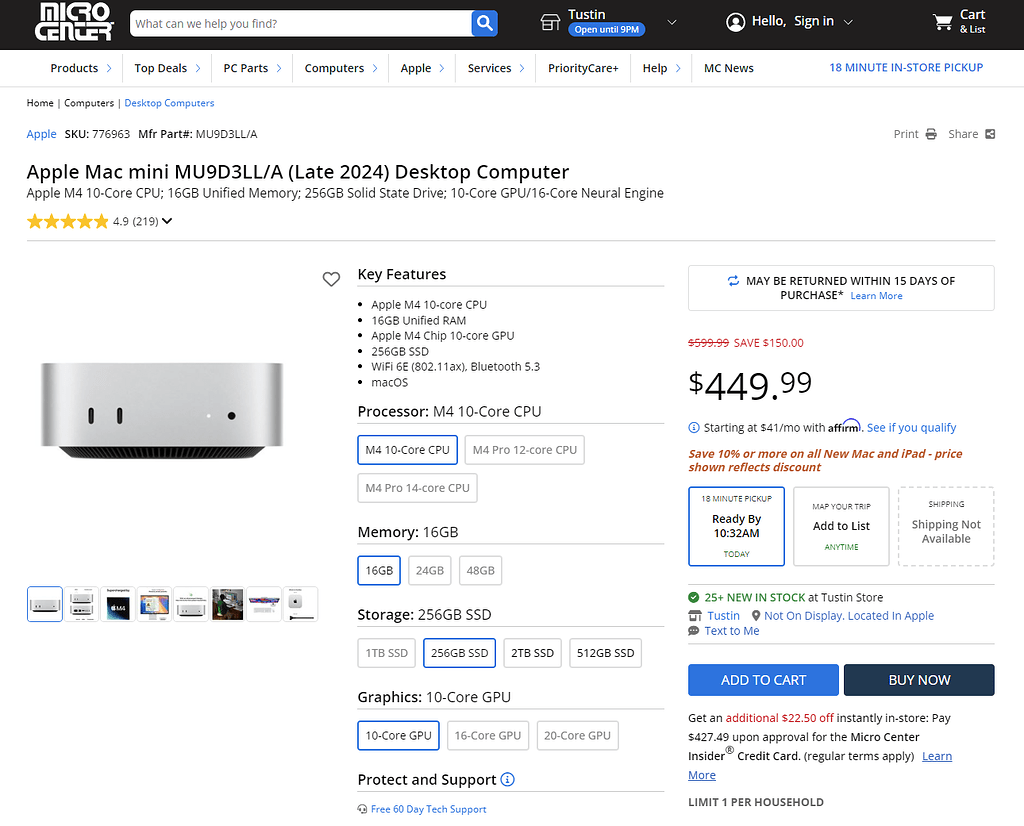Screen dimensions: 1024x826
Task: Go to Home breadcrumb
Action: click(x=40, y=103)
